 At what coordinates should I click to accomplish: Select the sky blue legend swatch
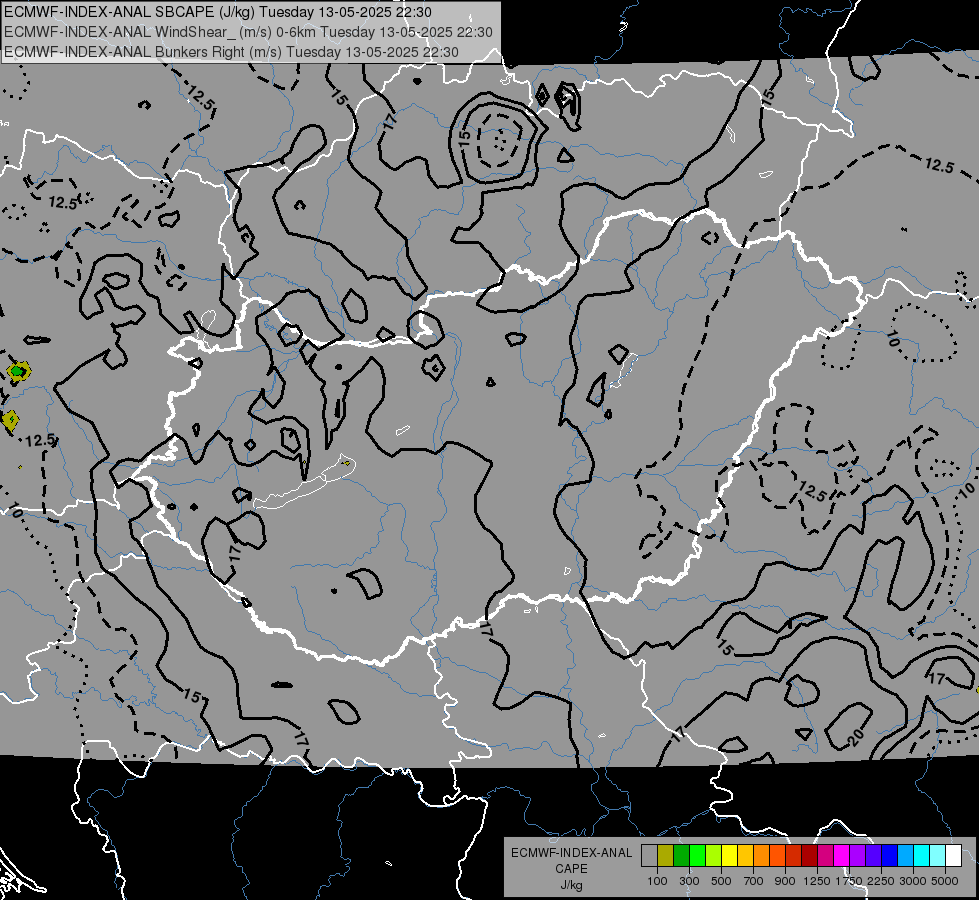point(906,855)
